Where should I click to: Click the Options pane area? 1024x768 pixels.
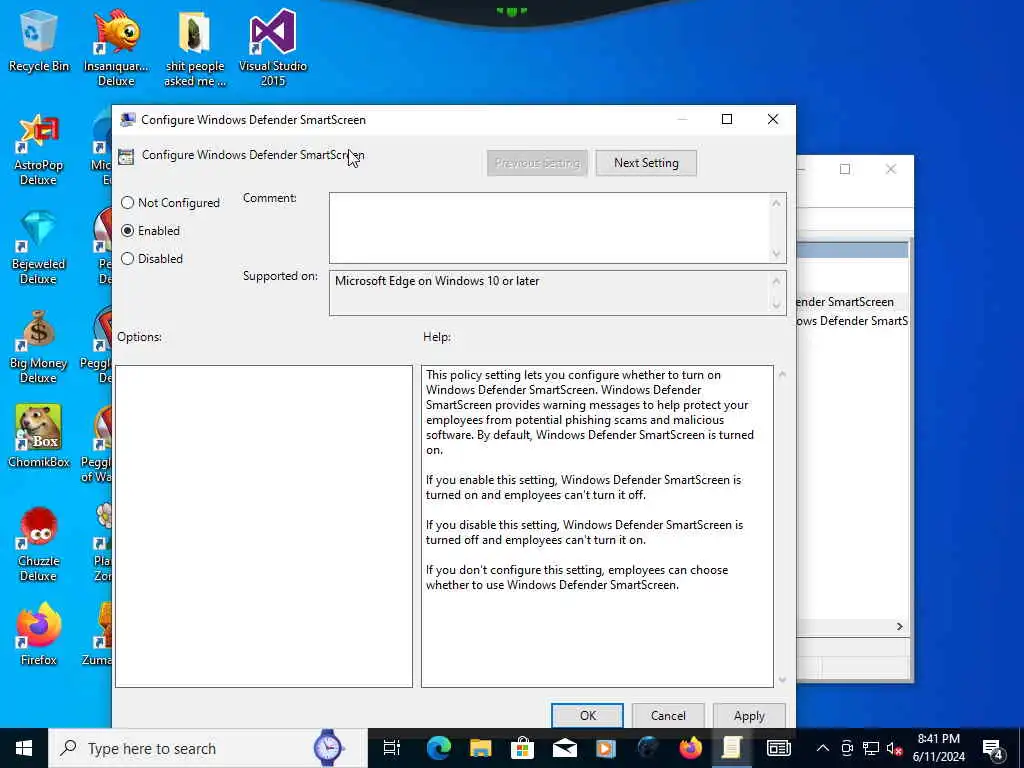tap(264, 526)
